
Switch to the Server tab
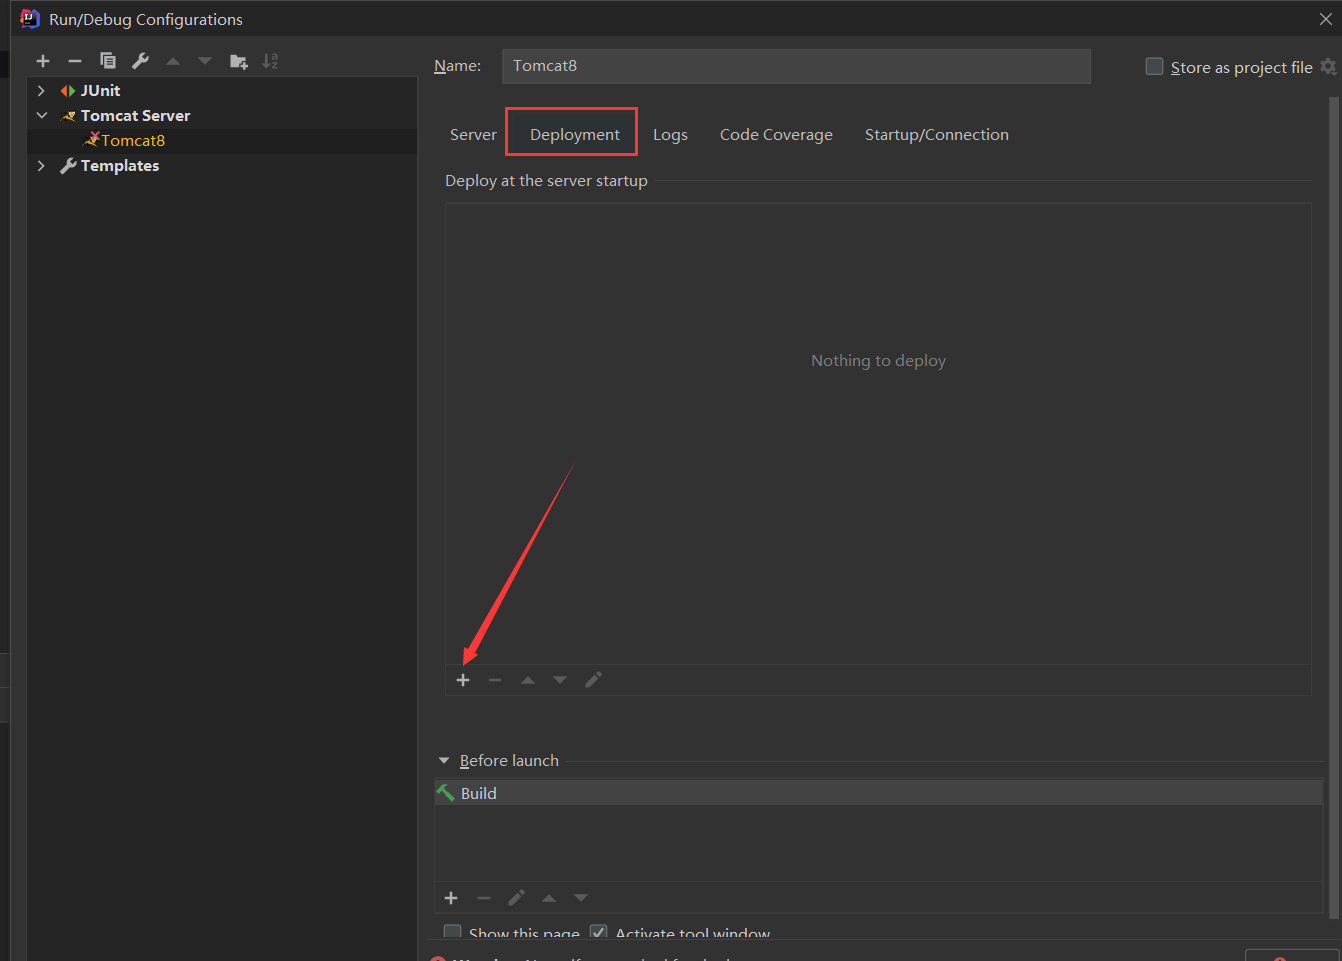click(473, 134)
